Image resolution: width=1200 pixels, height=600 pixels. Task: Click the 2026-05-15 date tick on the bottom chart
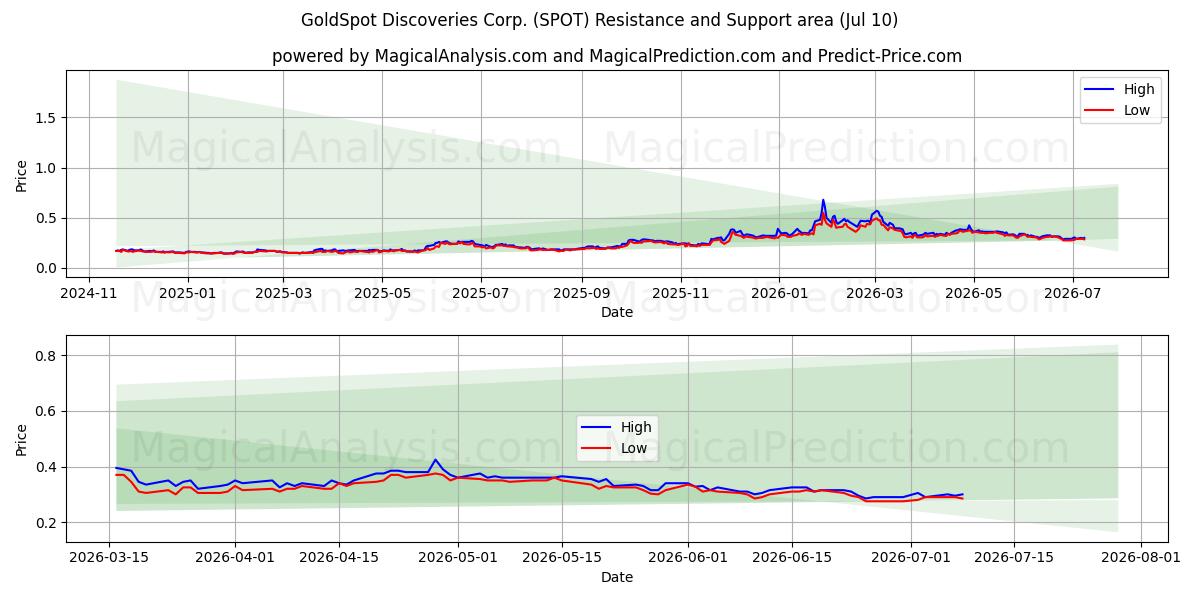point(562,558)
